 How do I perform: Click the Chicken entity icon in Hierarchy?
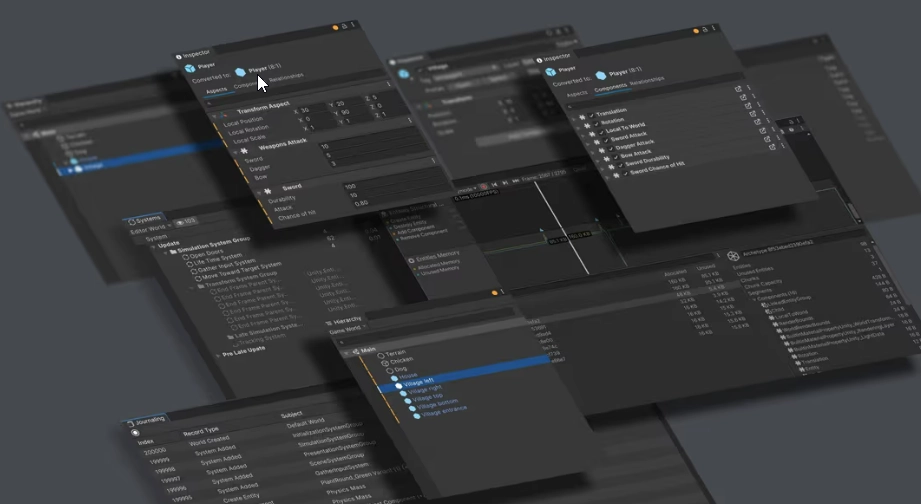tap(385, 363)
